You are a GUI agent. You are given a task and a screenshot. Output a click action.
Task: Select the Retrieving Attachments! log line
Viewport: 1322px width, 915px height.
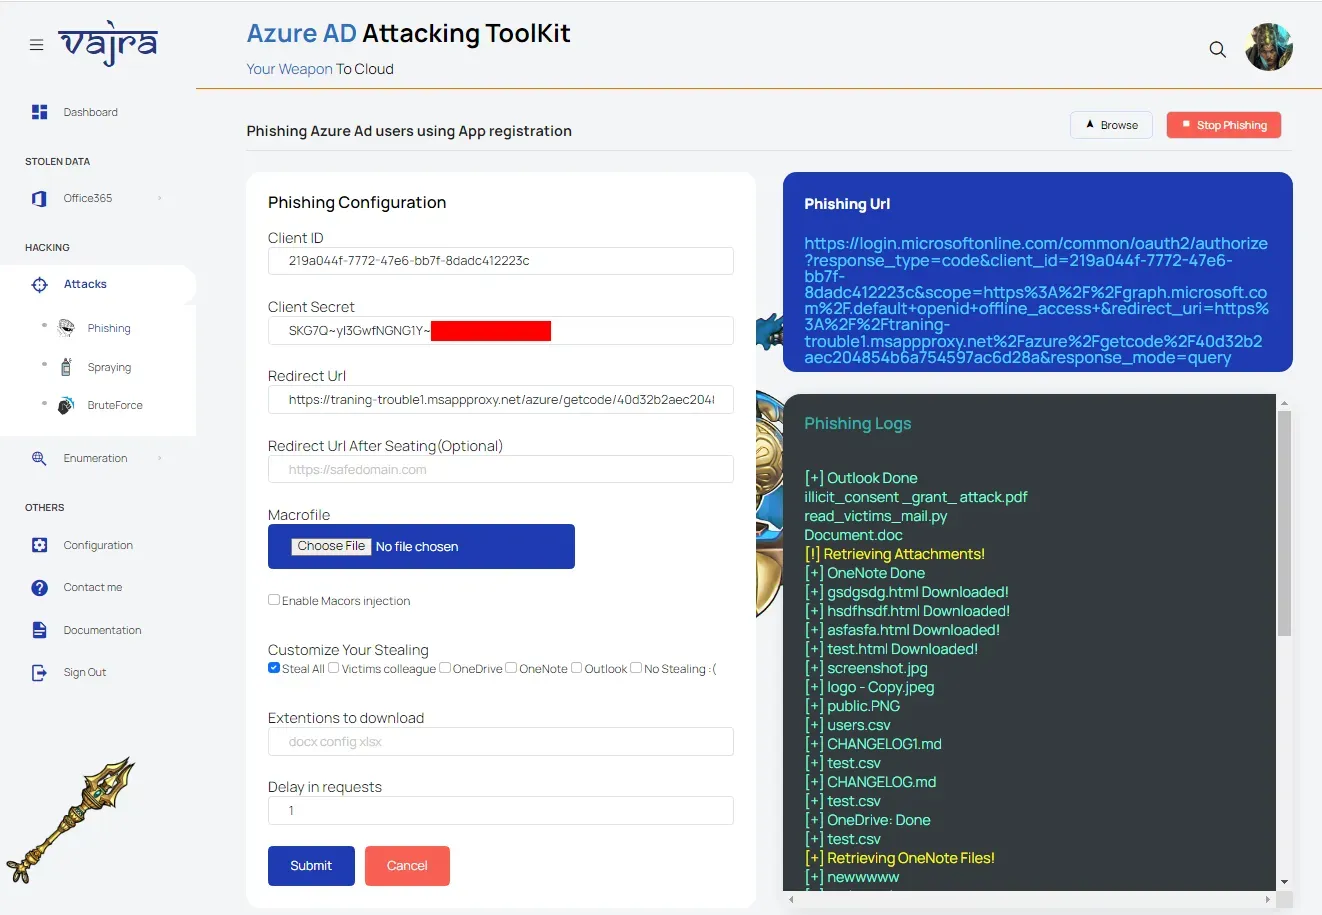coord(895,554)
